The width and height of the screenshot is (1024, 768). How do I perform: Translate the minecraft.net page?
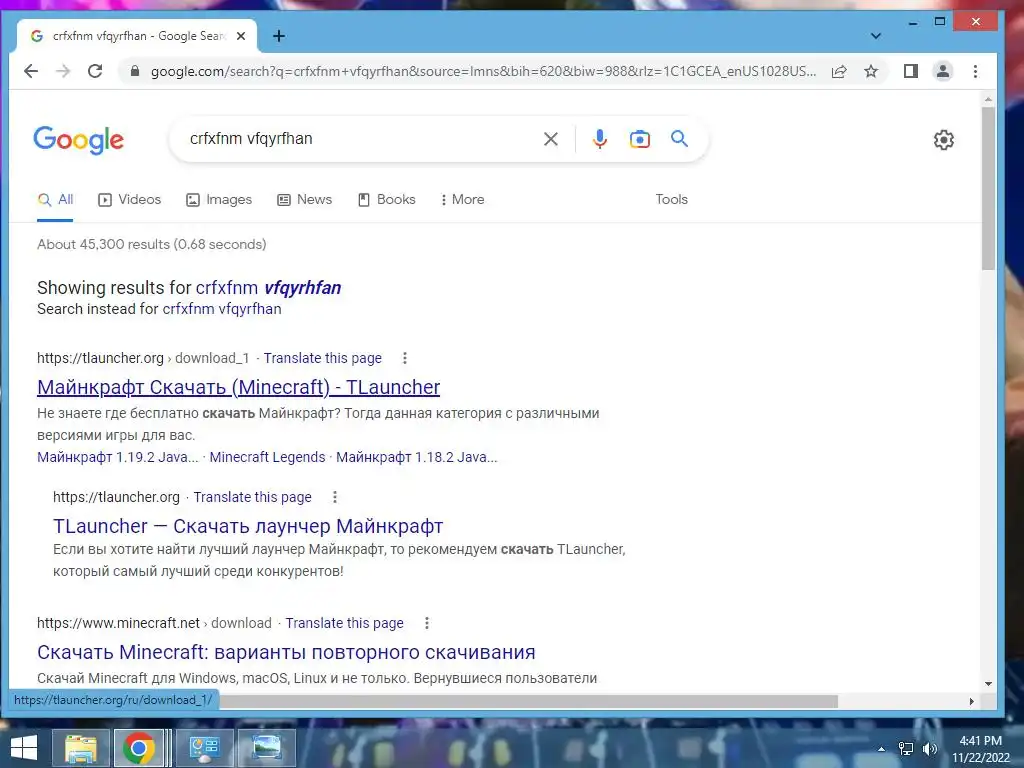pos(345,623)
